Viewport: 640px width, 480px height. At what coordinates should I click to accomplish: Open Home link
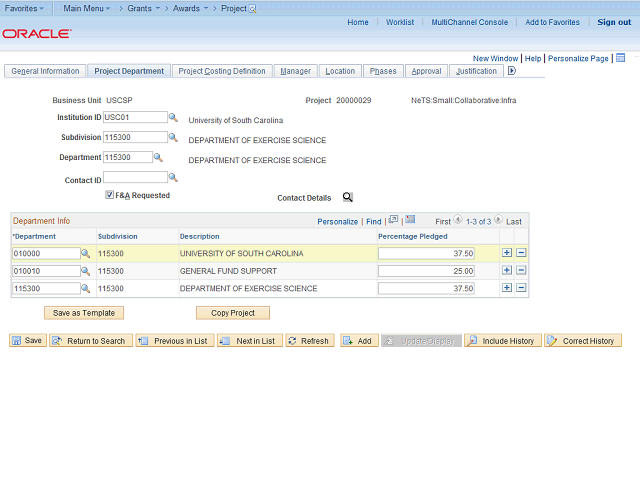point(358,22)
